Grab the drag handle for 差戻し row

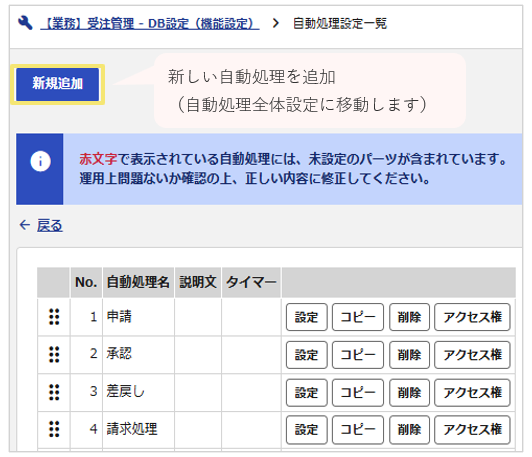coord(54,392)
